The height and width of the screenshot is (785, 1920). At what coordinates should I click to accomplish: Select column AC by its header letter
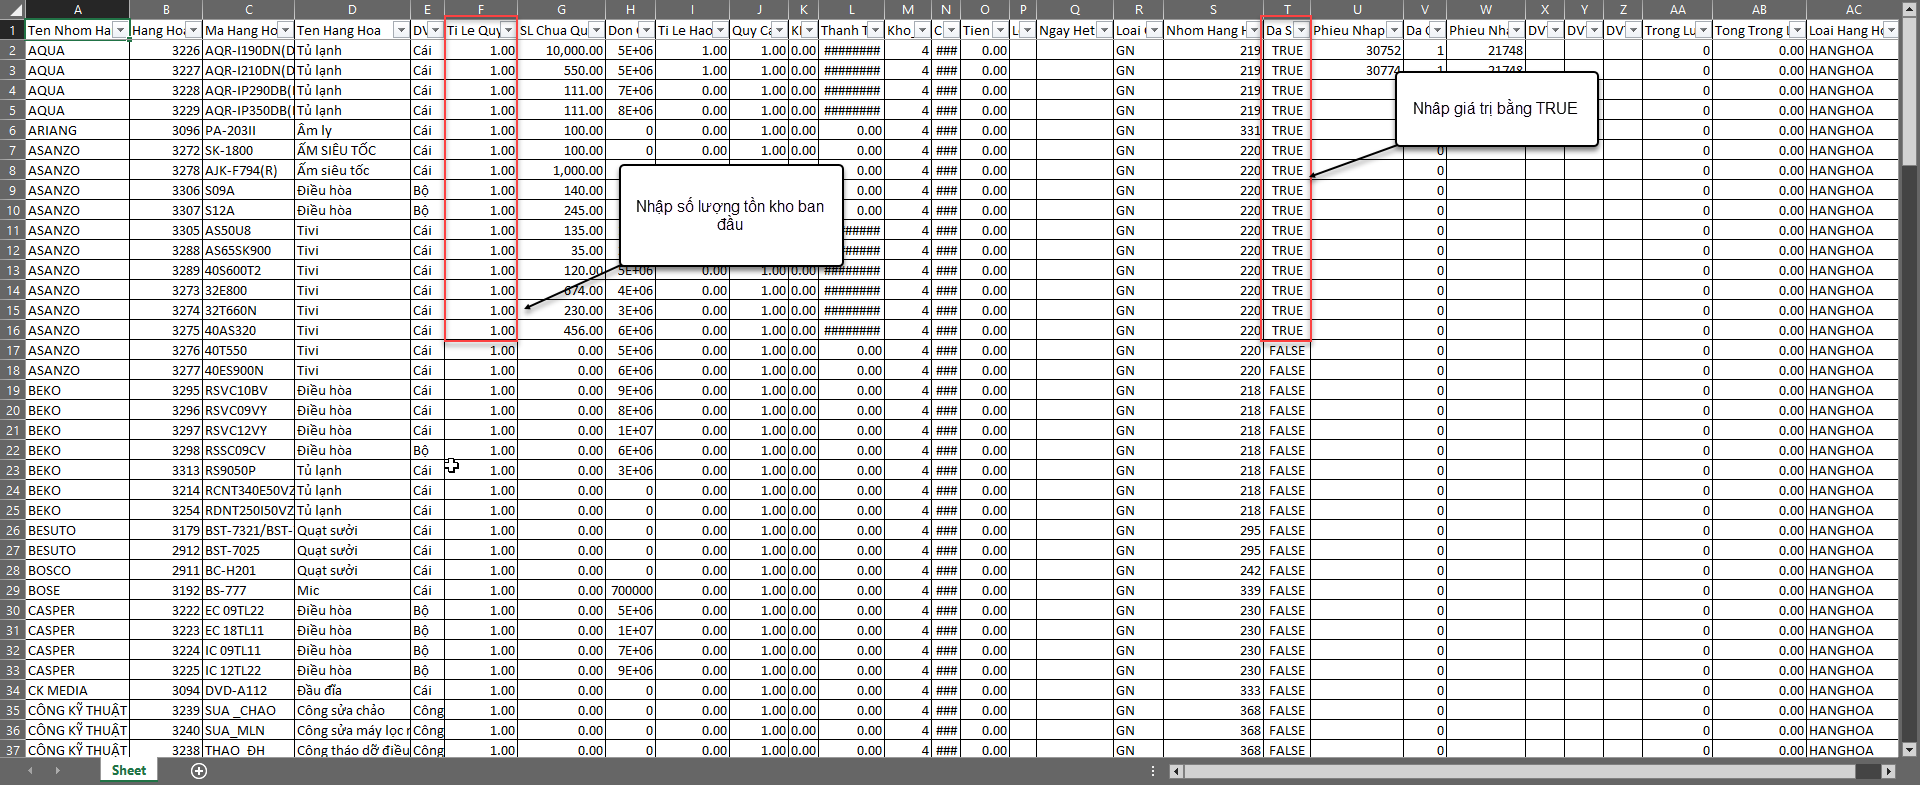point(1854,10)
